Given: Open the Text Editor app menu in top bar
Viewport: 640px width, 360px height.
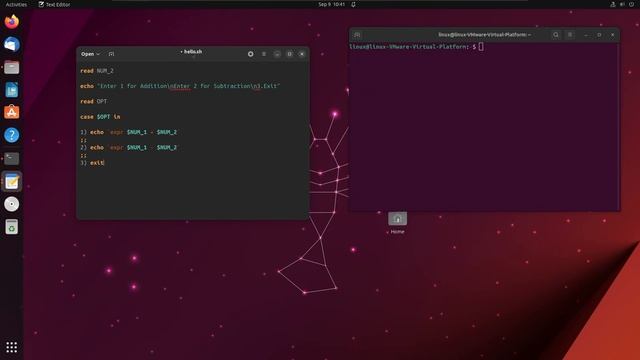Looking at the screenshot, I should click(x=54, y=4).
